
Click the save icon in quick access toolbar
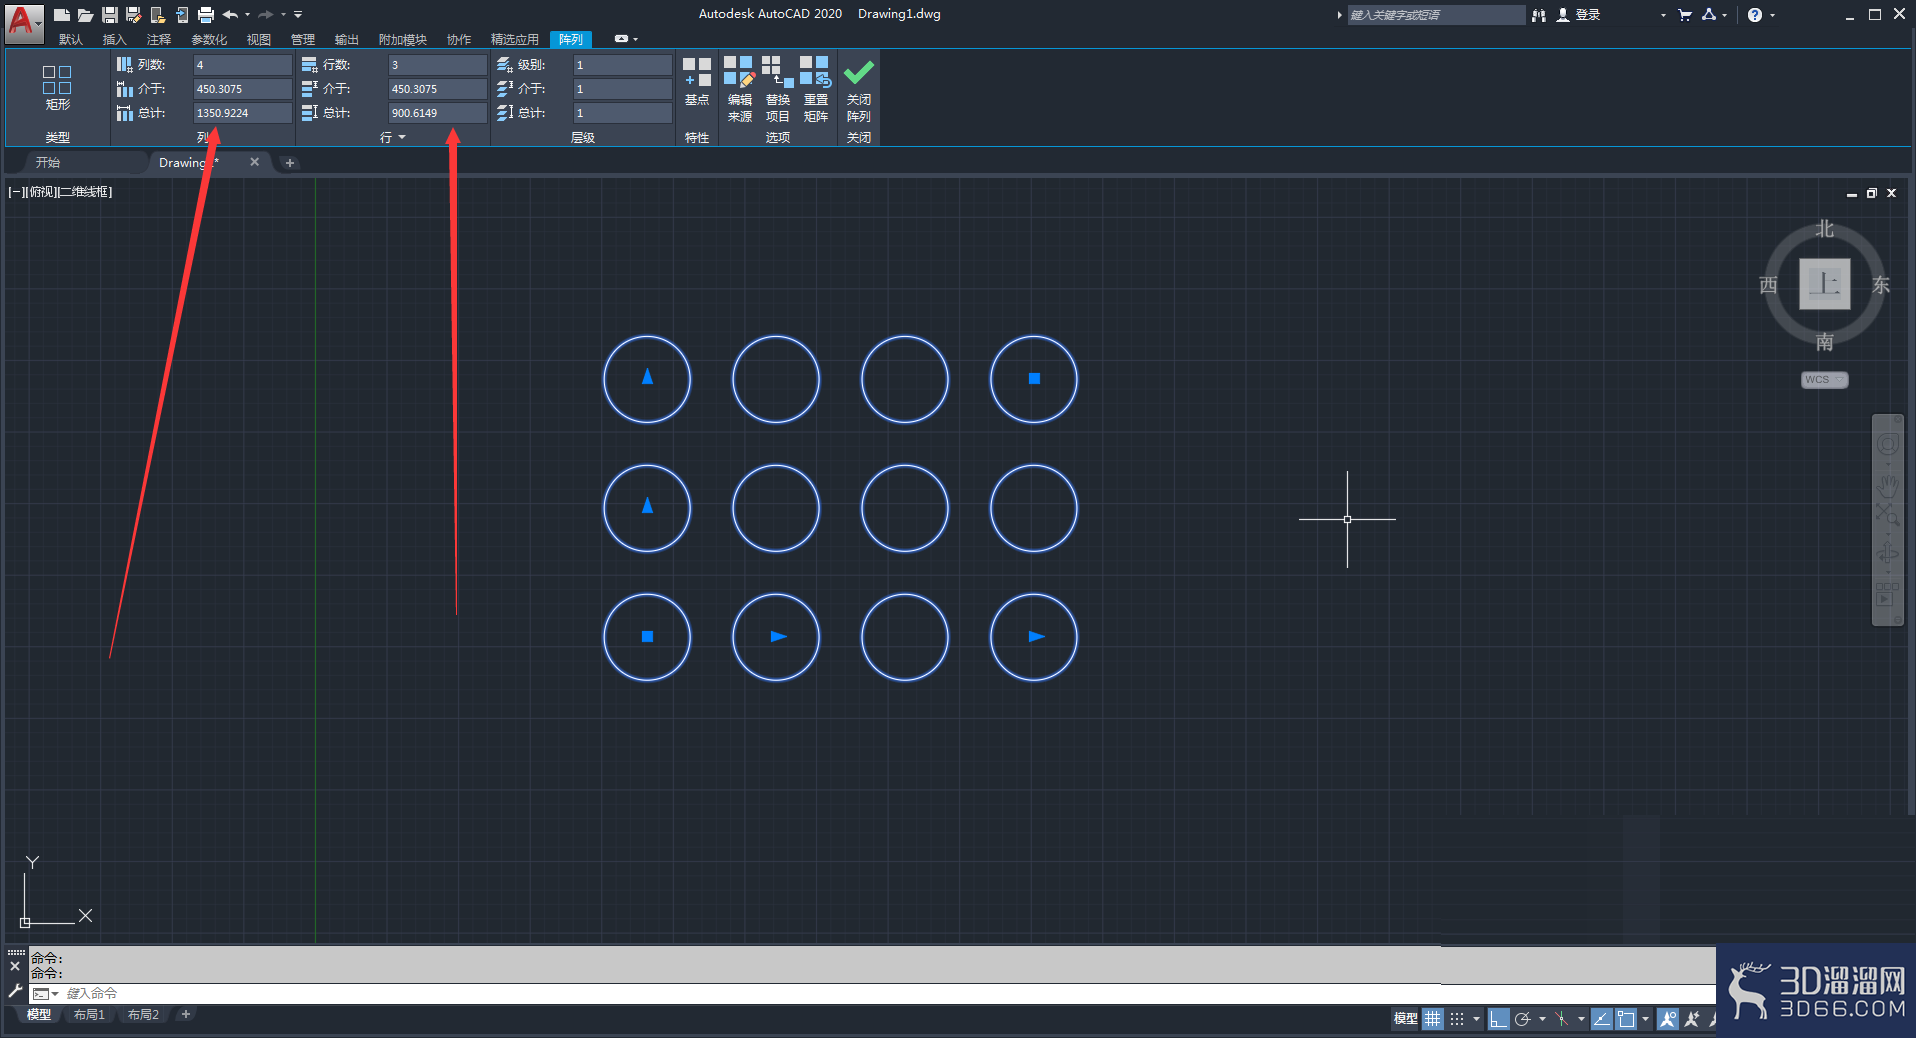click(110, 14)
